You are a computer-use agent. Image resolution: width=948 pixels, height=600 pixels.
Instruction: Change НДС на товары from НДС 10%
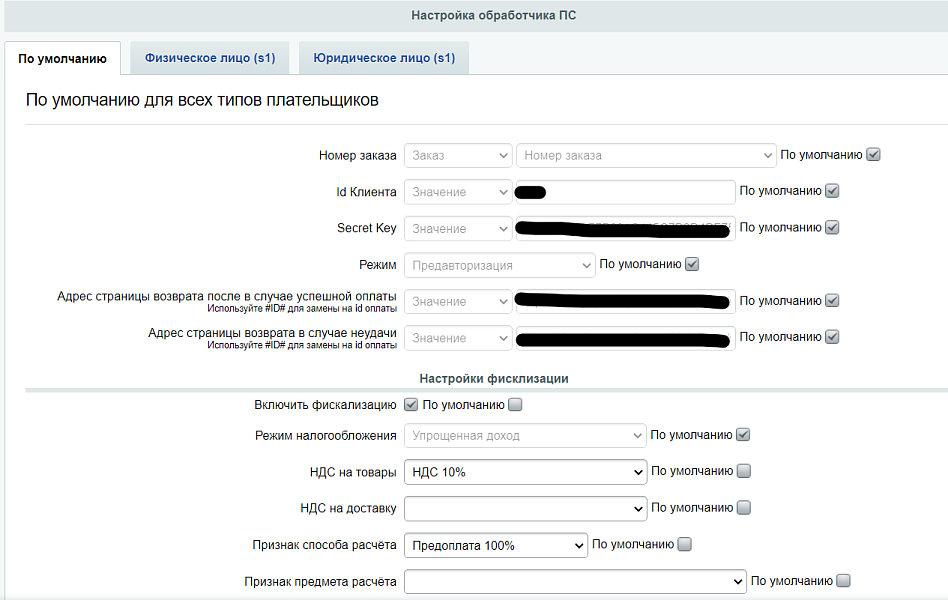(x=524, y=471)
